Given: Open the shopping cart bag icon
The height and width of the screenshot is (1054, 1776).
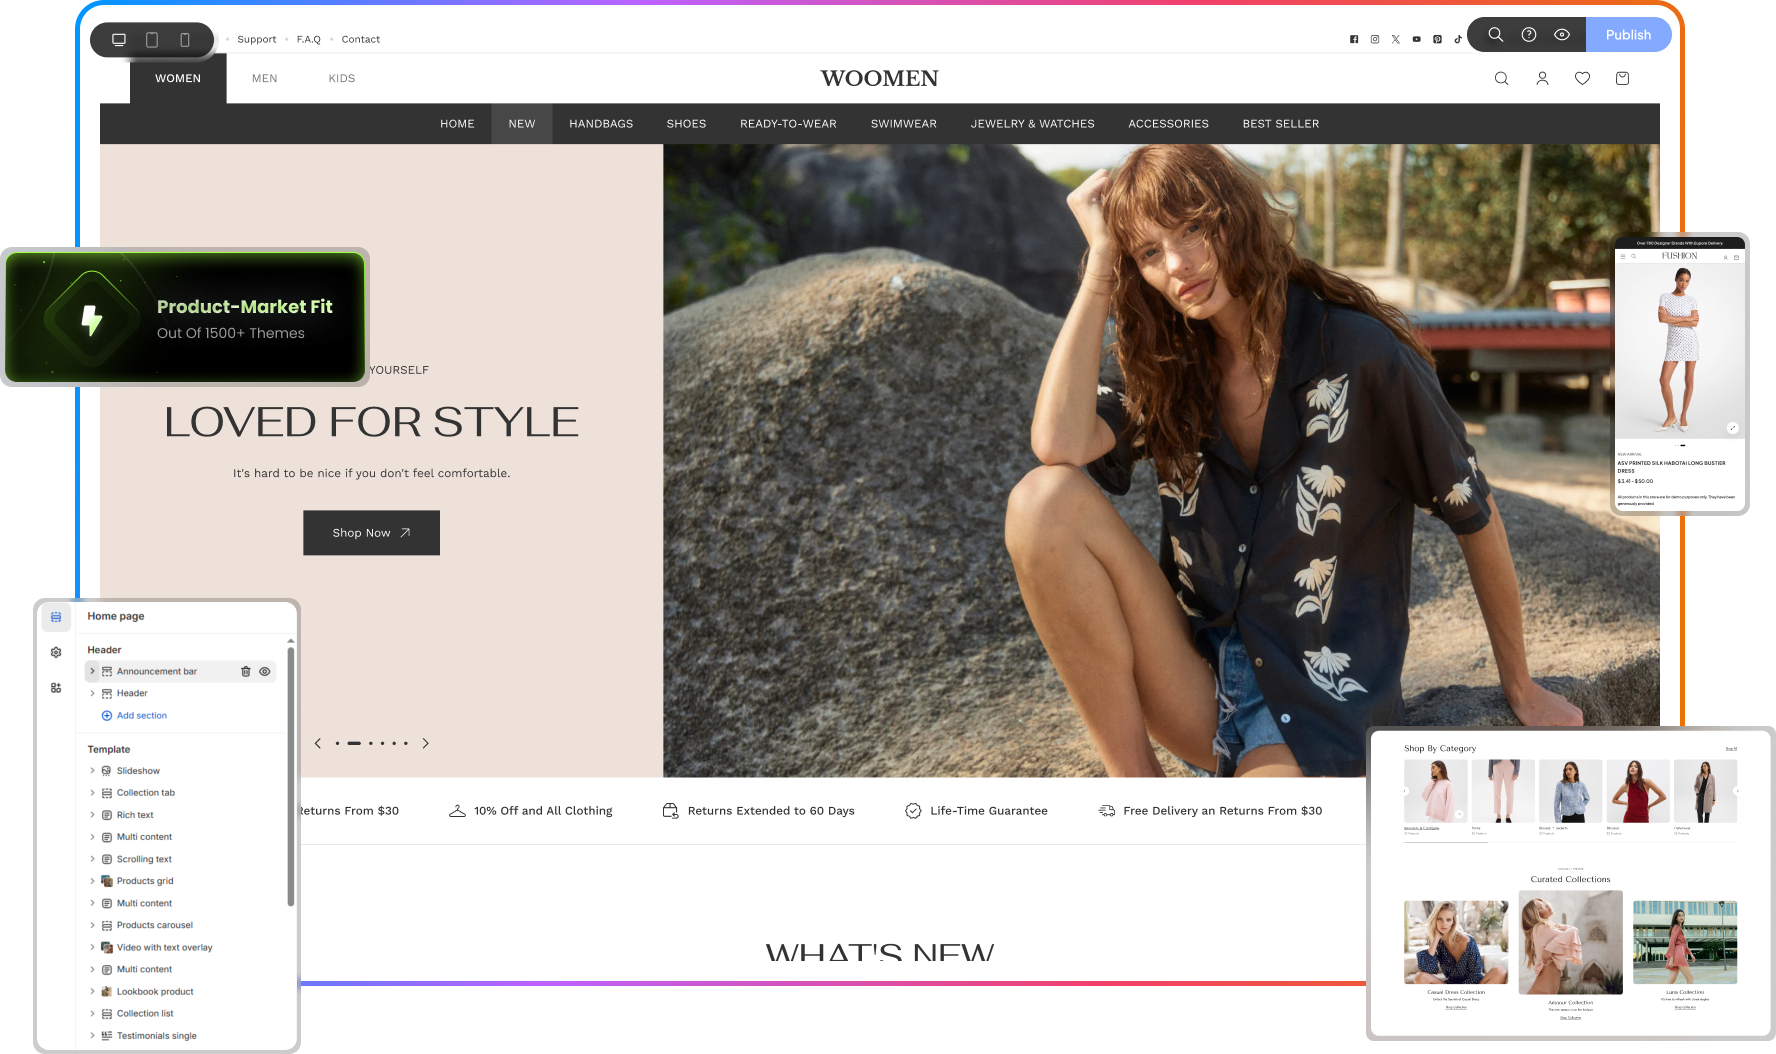Looking at the screenshot, I should (1622, 78).
